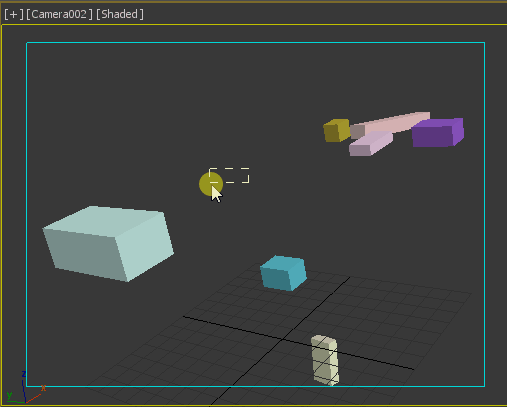
Task: Click the red X axis label
Action: (x=43, y=388)
